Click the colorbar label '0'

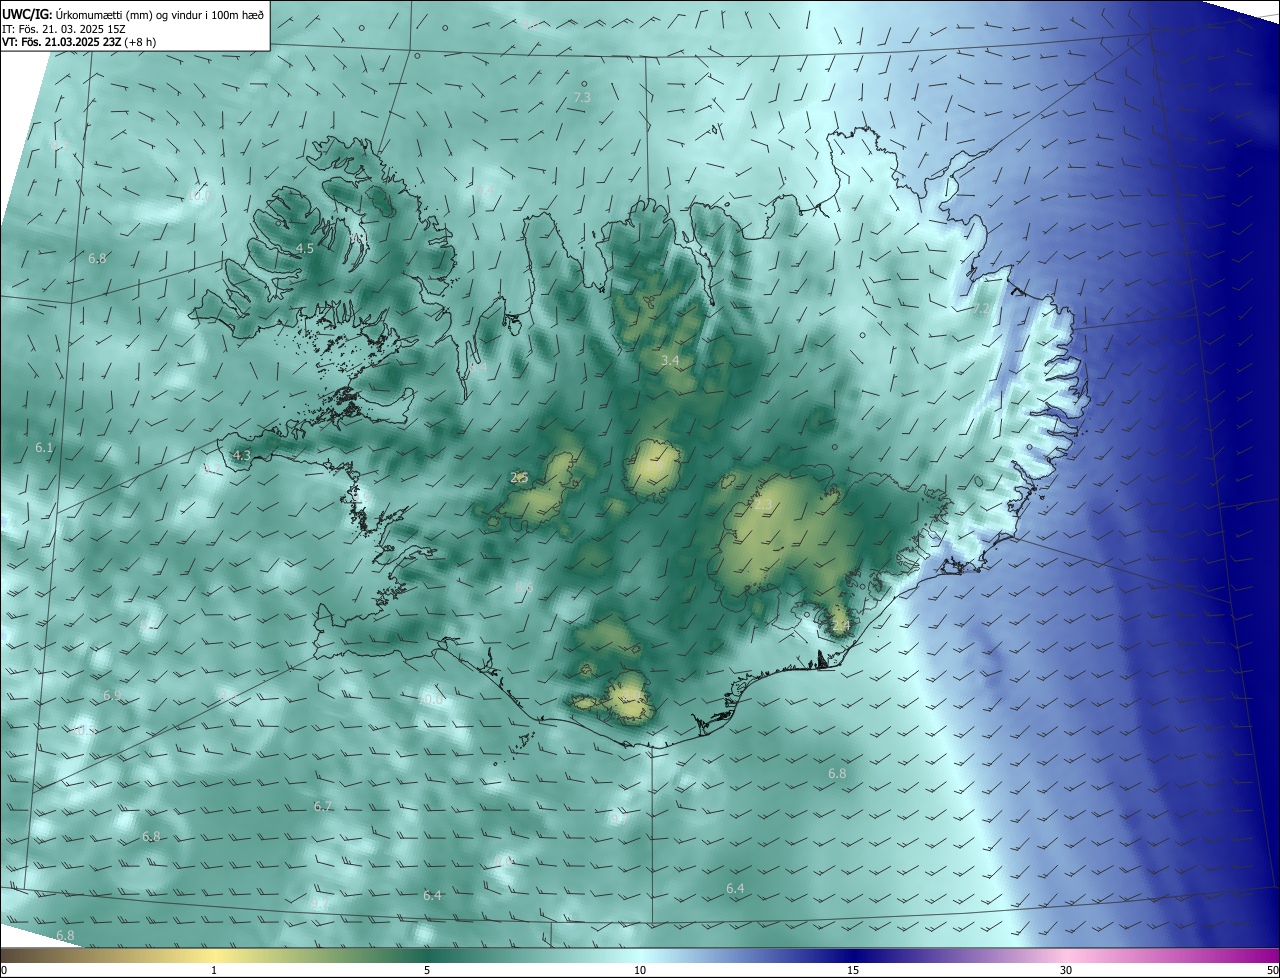(3, 970)
